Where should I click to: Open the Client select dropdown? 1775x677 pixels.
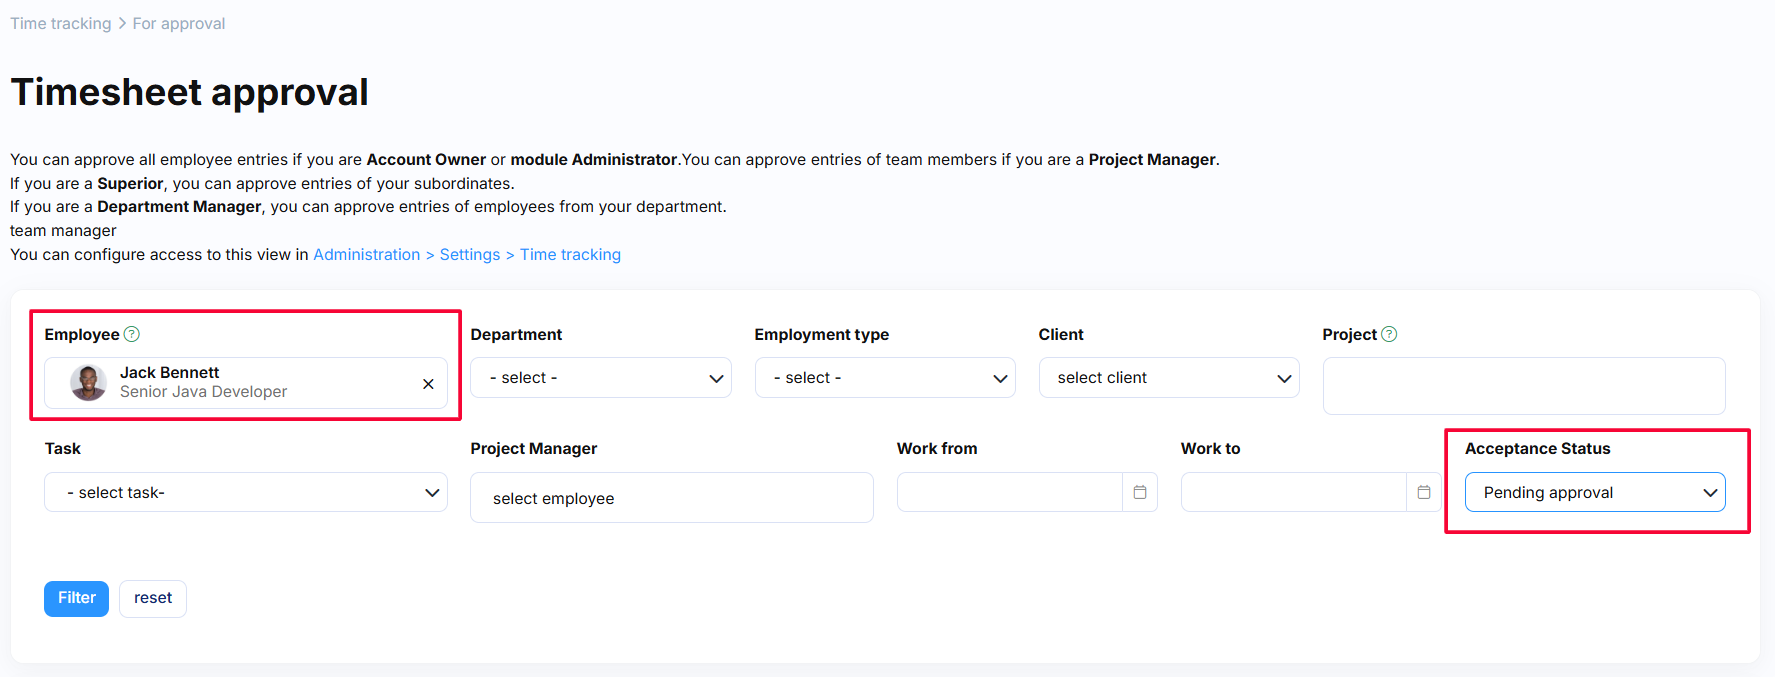pyautogui.click(x=1169, y=378)
